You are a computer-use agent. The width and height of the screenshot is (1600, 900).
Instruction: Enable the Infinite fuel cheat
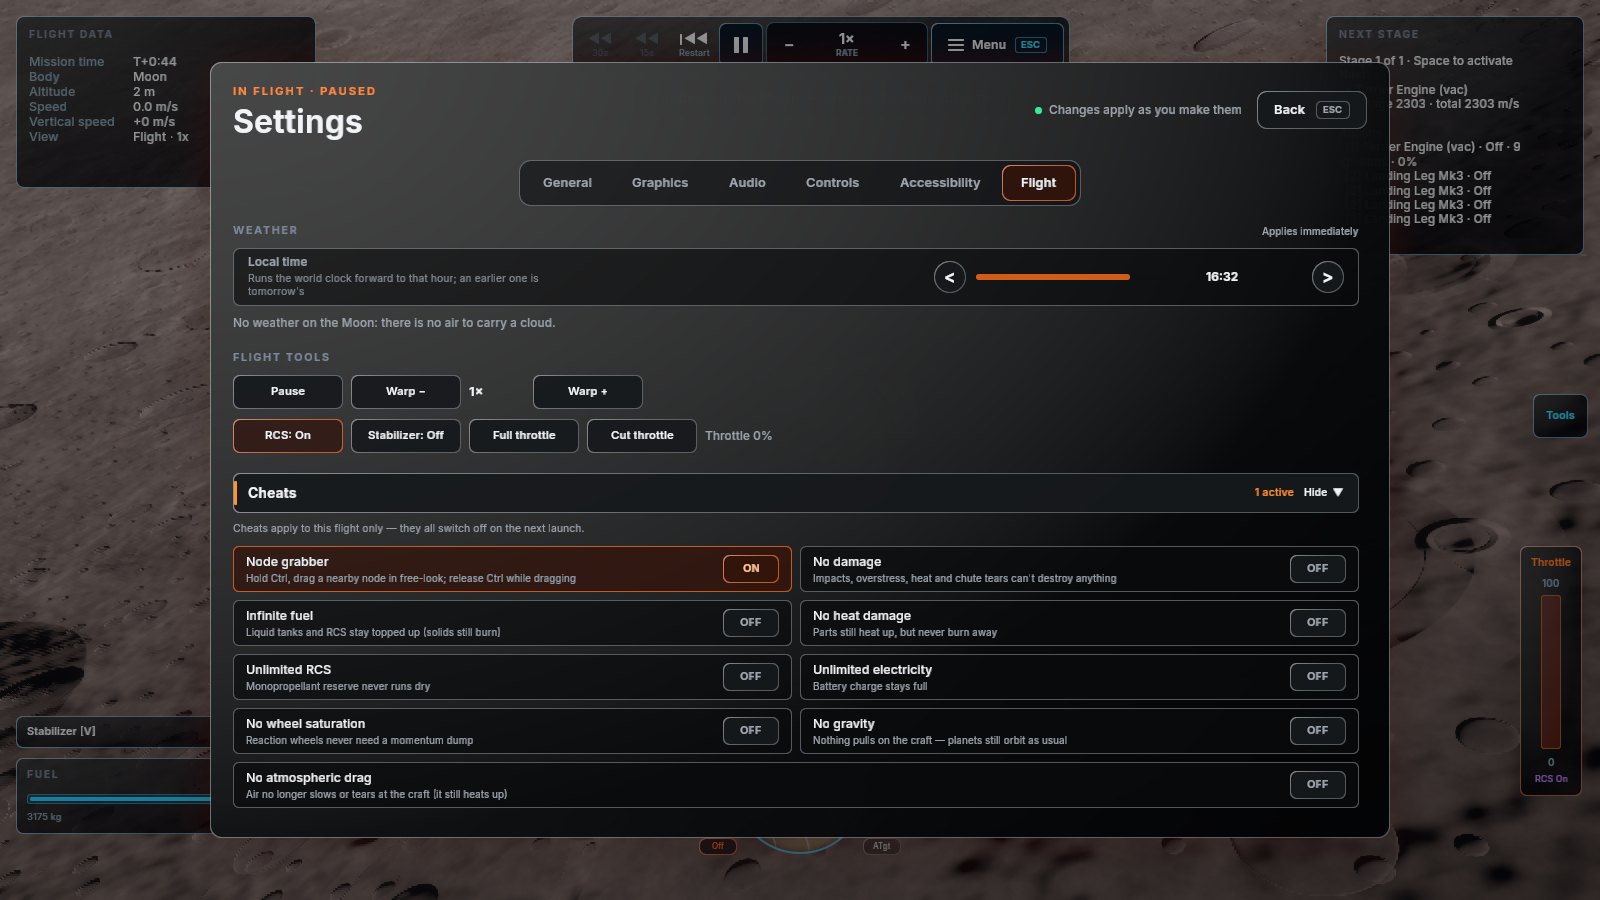[751, 623]
